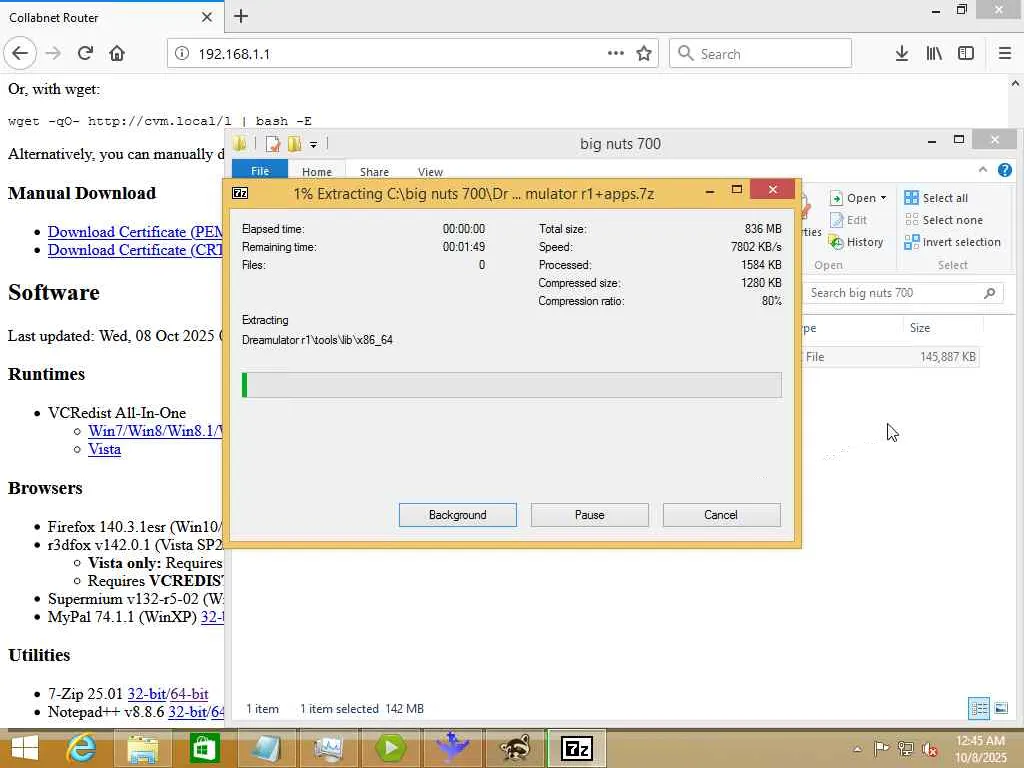Image resolution: width=1024 pixels, height=768 pixels.
Task: Click the search magnifier in Explorer
Action: [989, 293]
